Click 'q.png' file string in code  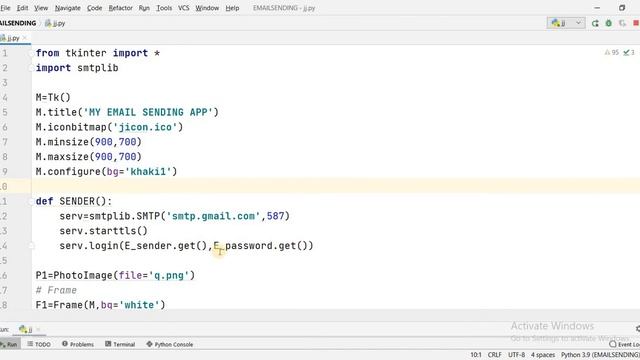(x=169, y=275)
